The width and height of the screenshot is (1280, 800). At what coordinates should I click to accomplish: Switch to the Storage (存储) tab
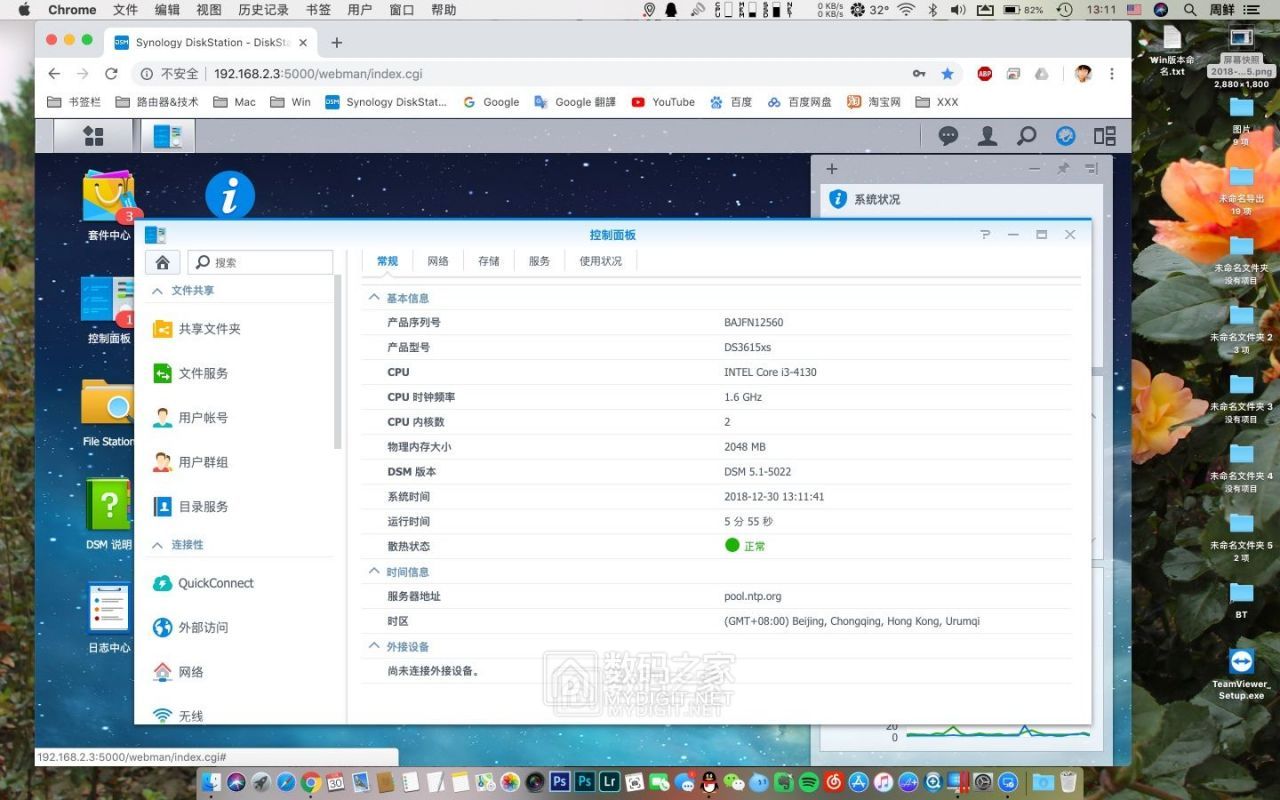coord(489,261)
